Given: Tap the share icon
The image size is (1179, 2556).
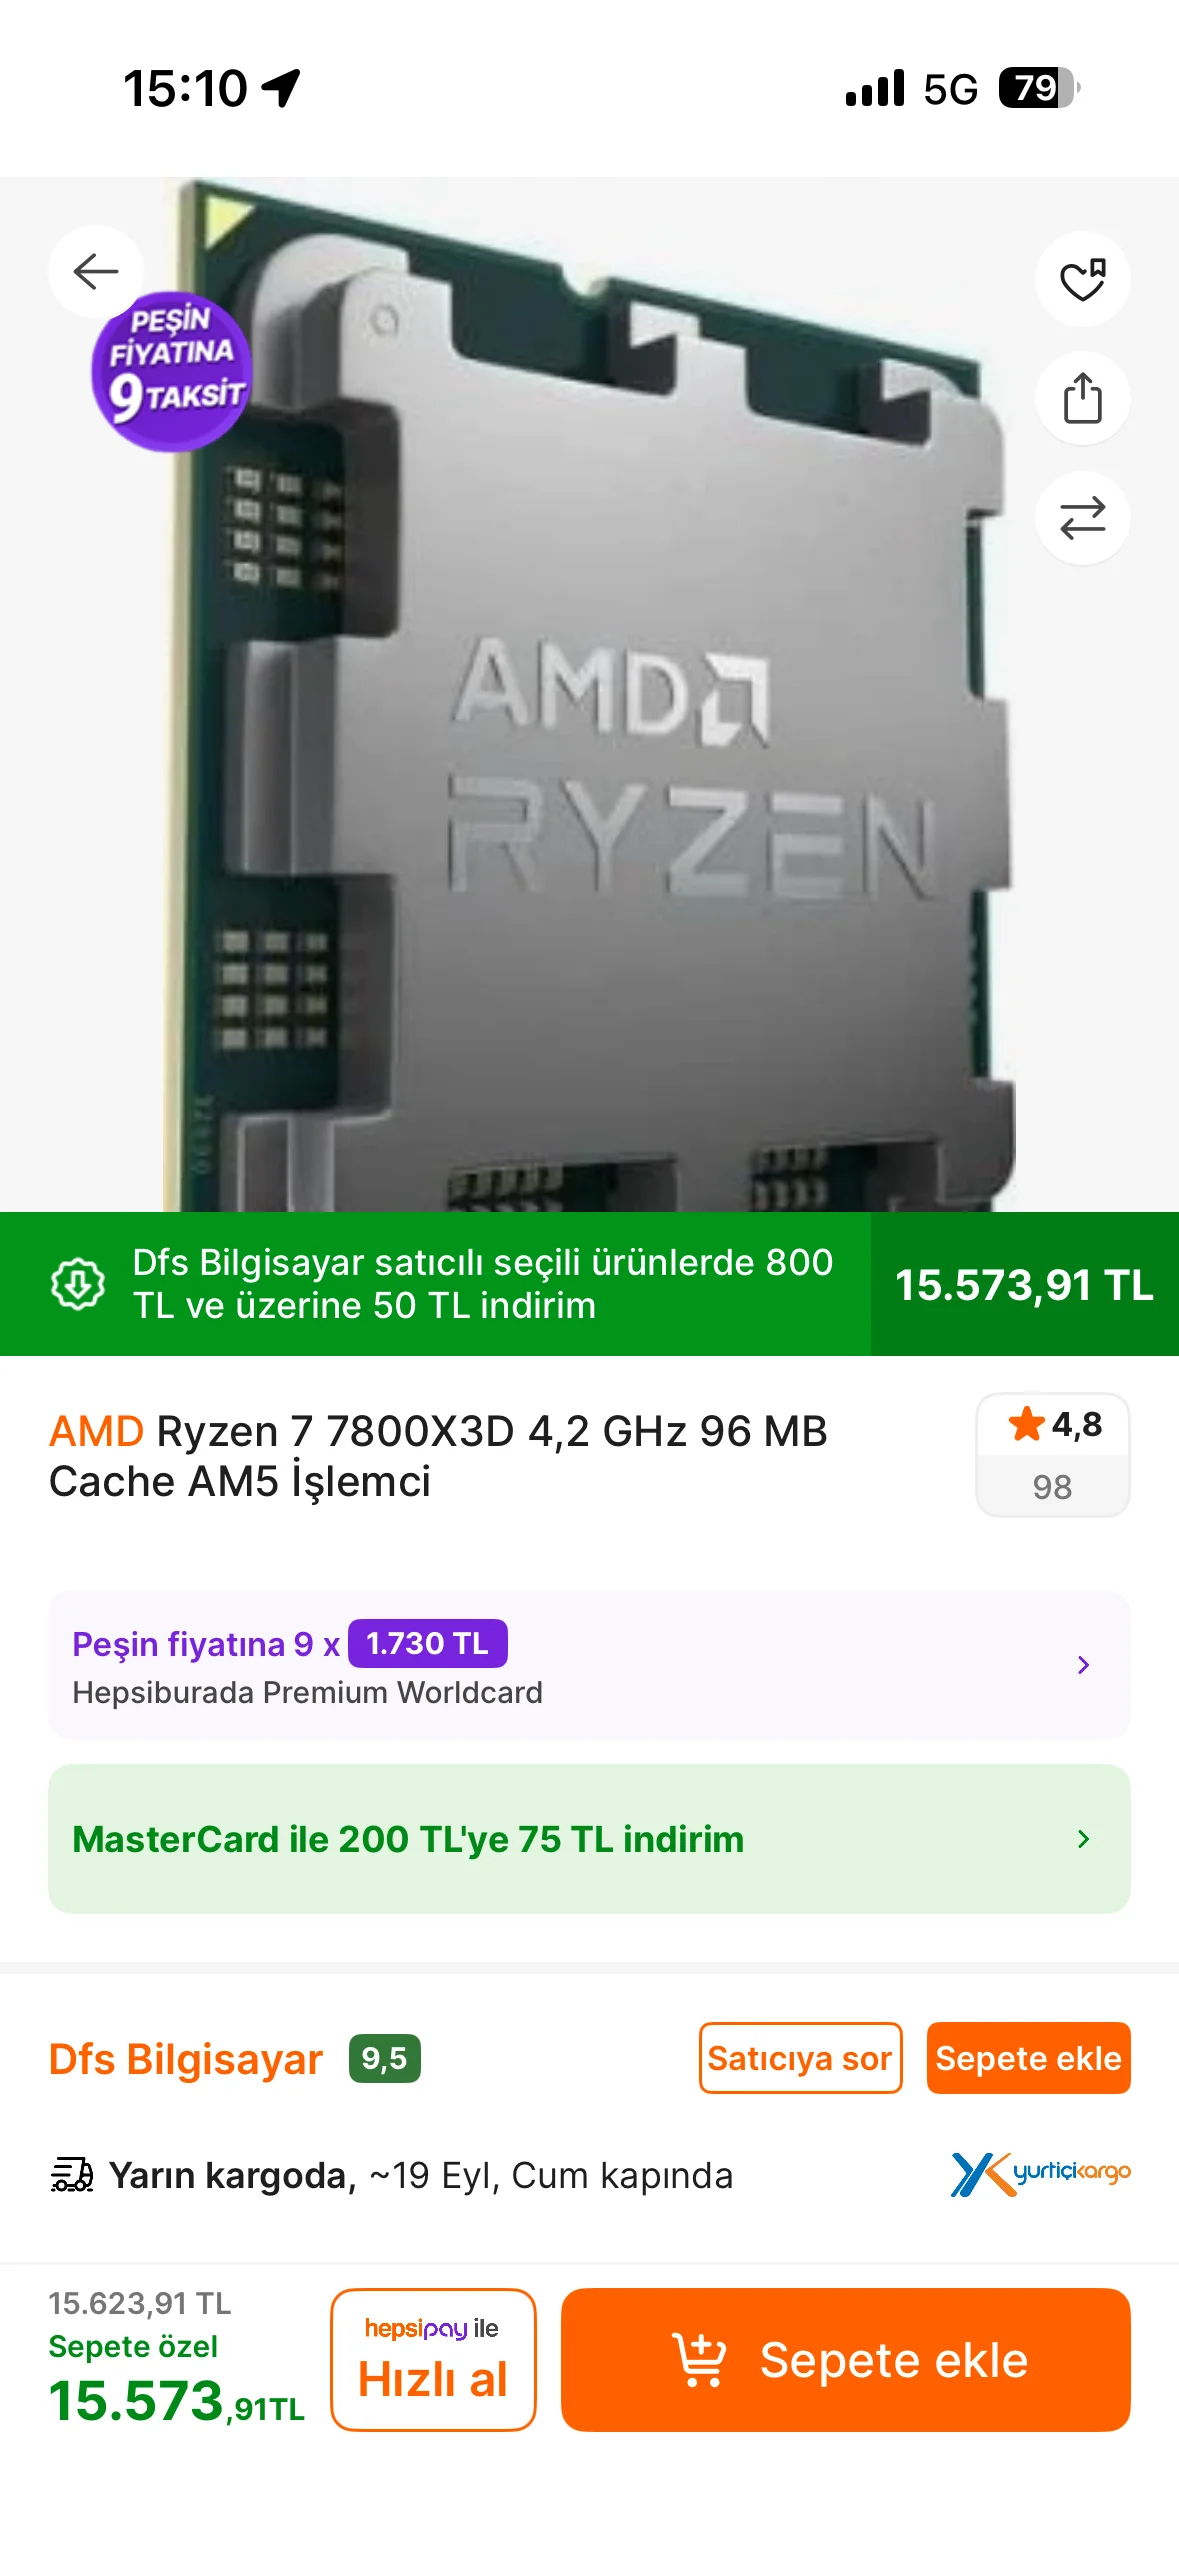Looking at the screenshot, I should pyautogui.click(x=1082, y=398).
